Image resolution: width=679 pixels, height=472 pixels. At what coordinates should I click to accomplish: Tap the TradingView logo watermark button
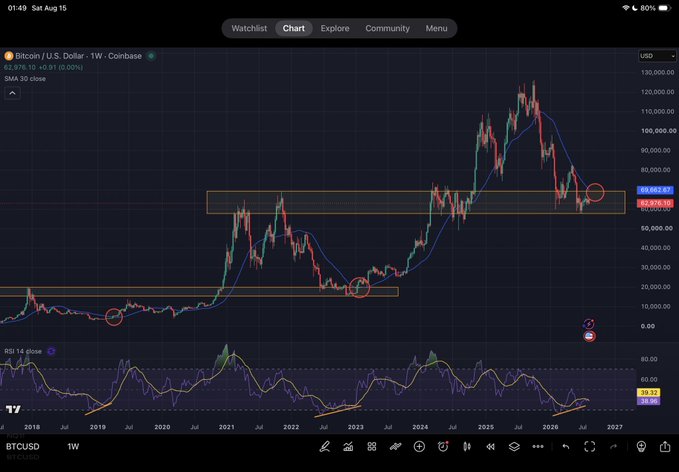click(13, 409)
